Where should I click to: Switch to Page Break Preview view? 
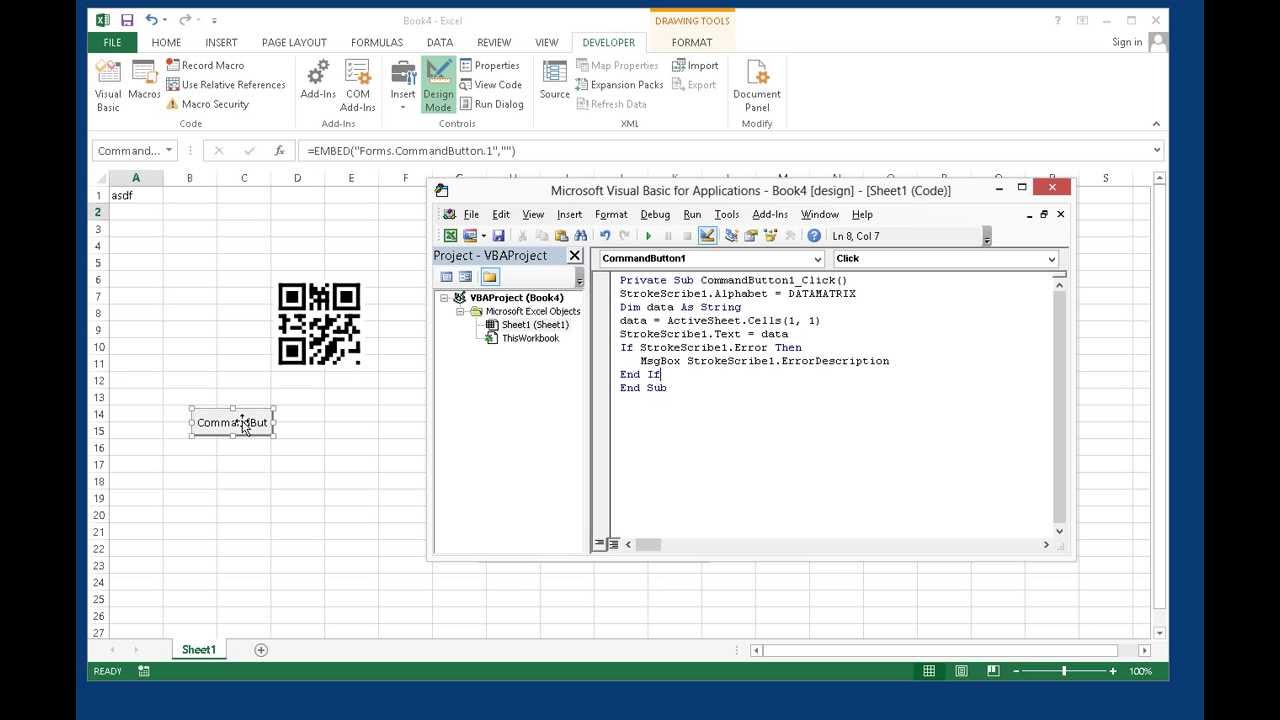point(993,671)
